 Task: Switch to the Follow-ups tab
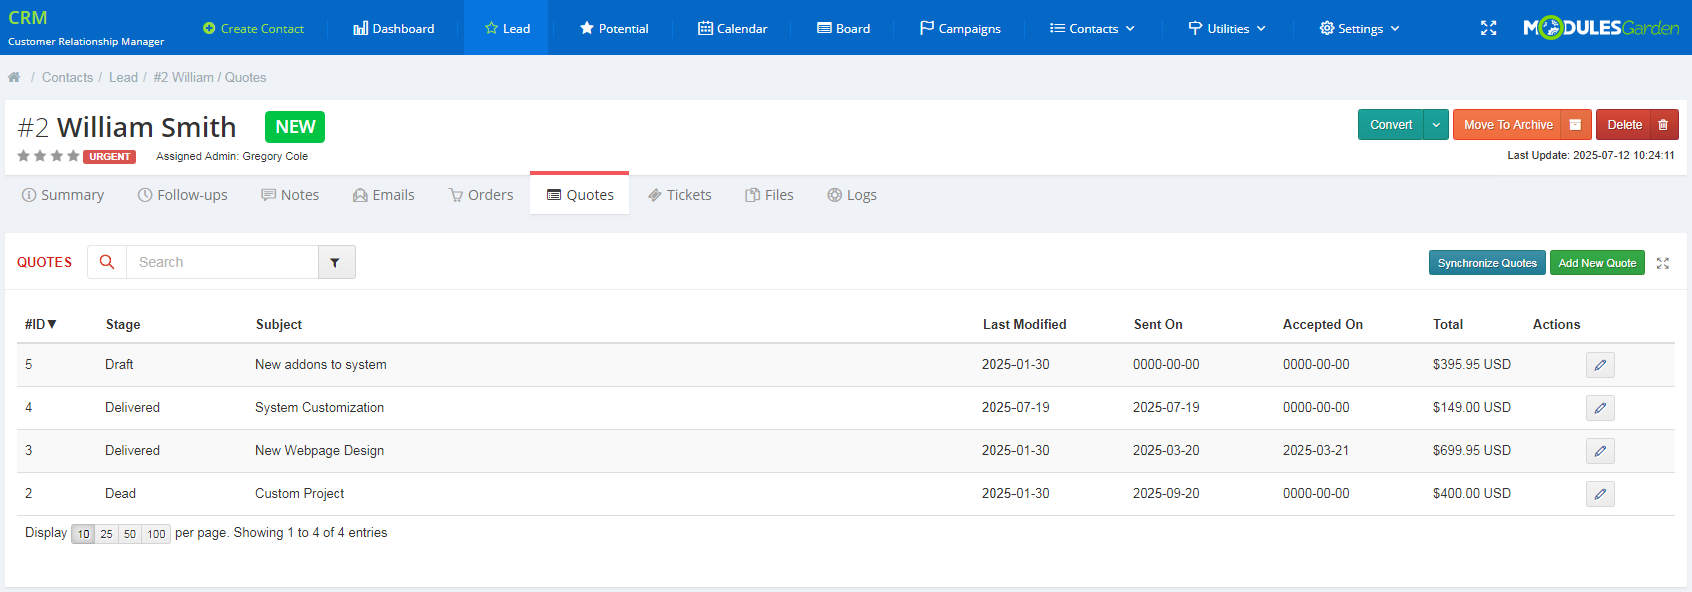pos(183,195)
